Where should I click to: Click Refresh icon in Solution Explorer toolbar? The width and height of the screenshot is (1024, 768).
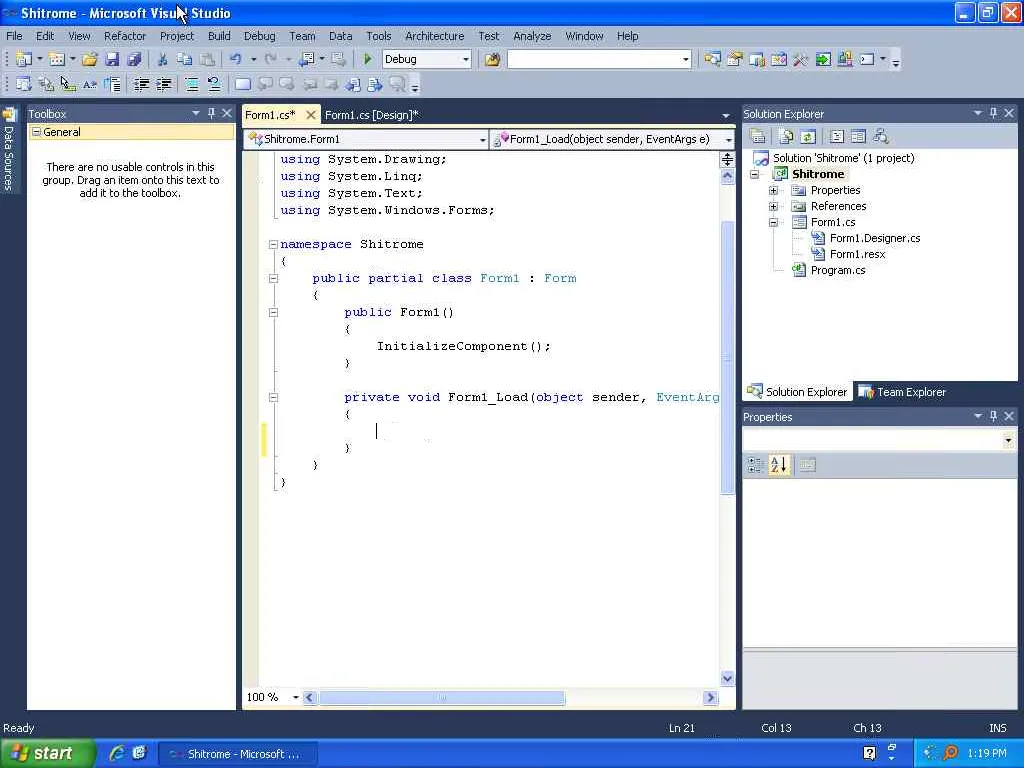pyautogui.click(x=807, y=137)
